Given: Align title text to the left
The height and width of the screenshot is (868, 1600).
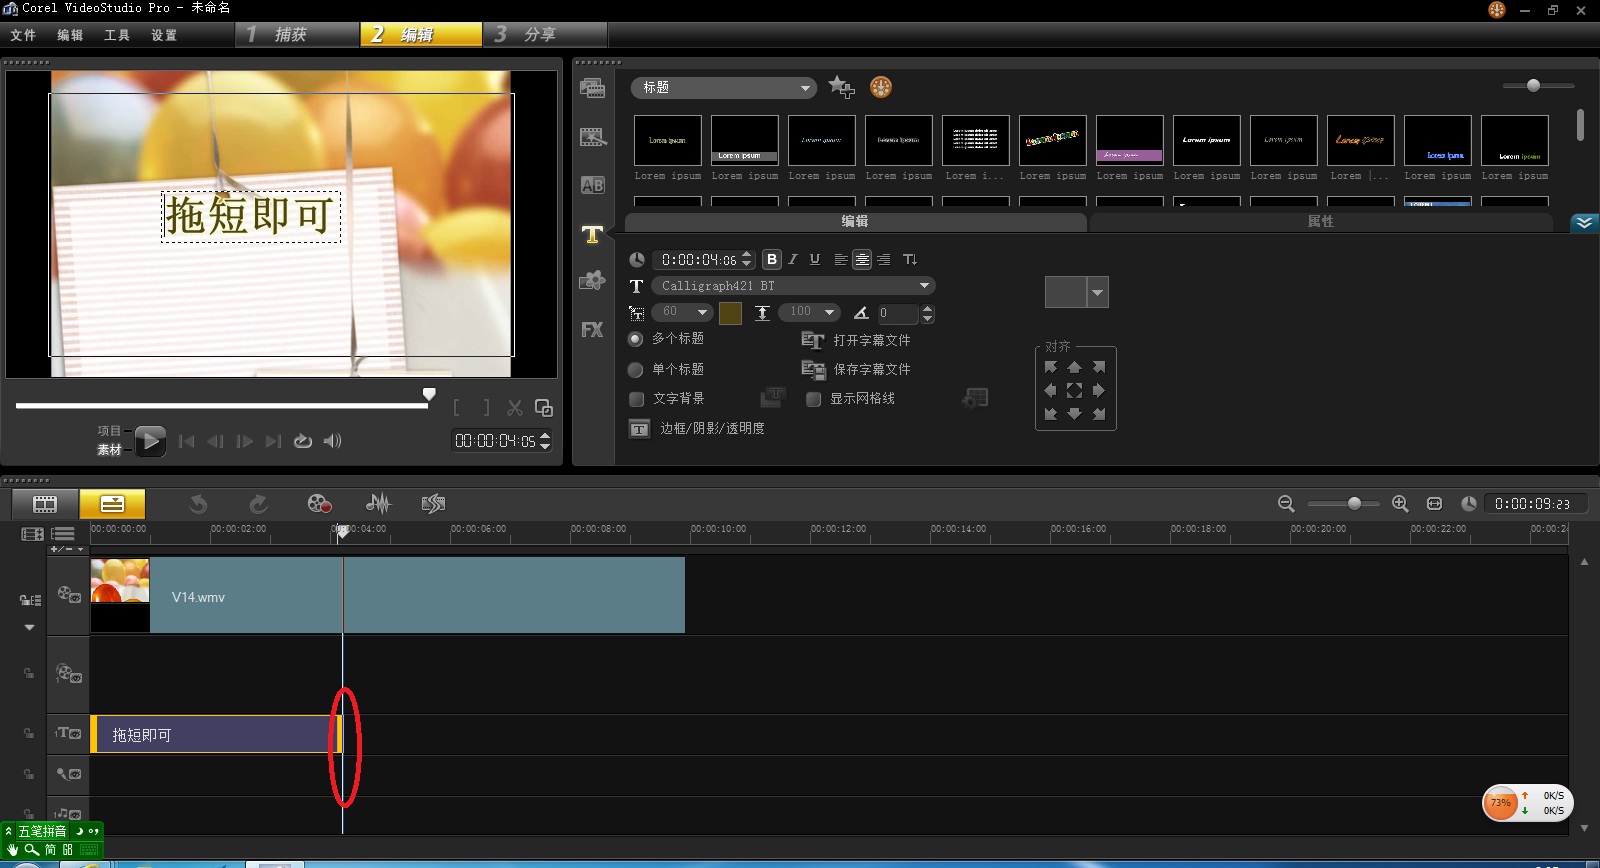Looking at the screenshot, I should click(840, 259).
